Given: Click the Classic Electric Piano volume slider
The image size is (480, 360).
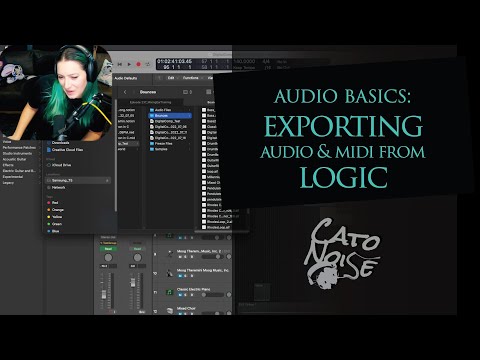Looking at the screenshot, I should (x=212, y=295).
